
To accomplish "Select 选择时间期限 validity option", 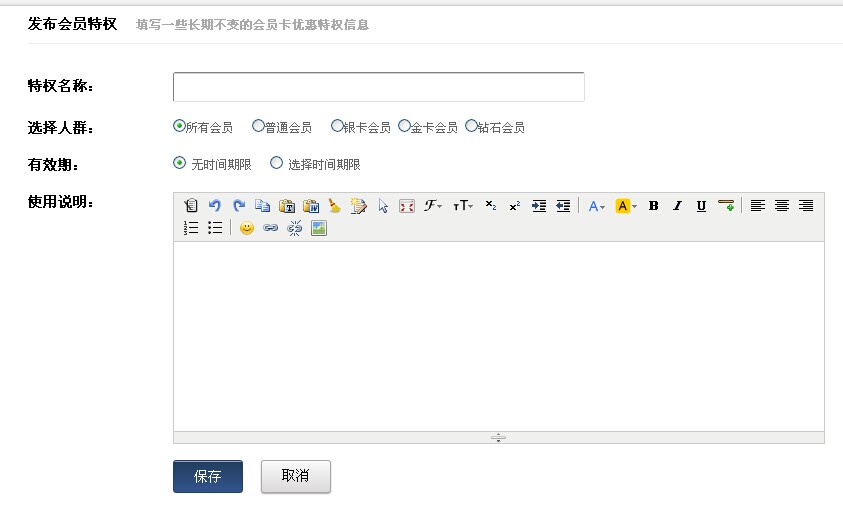I will pyautogui.click(x=277, y=163).
